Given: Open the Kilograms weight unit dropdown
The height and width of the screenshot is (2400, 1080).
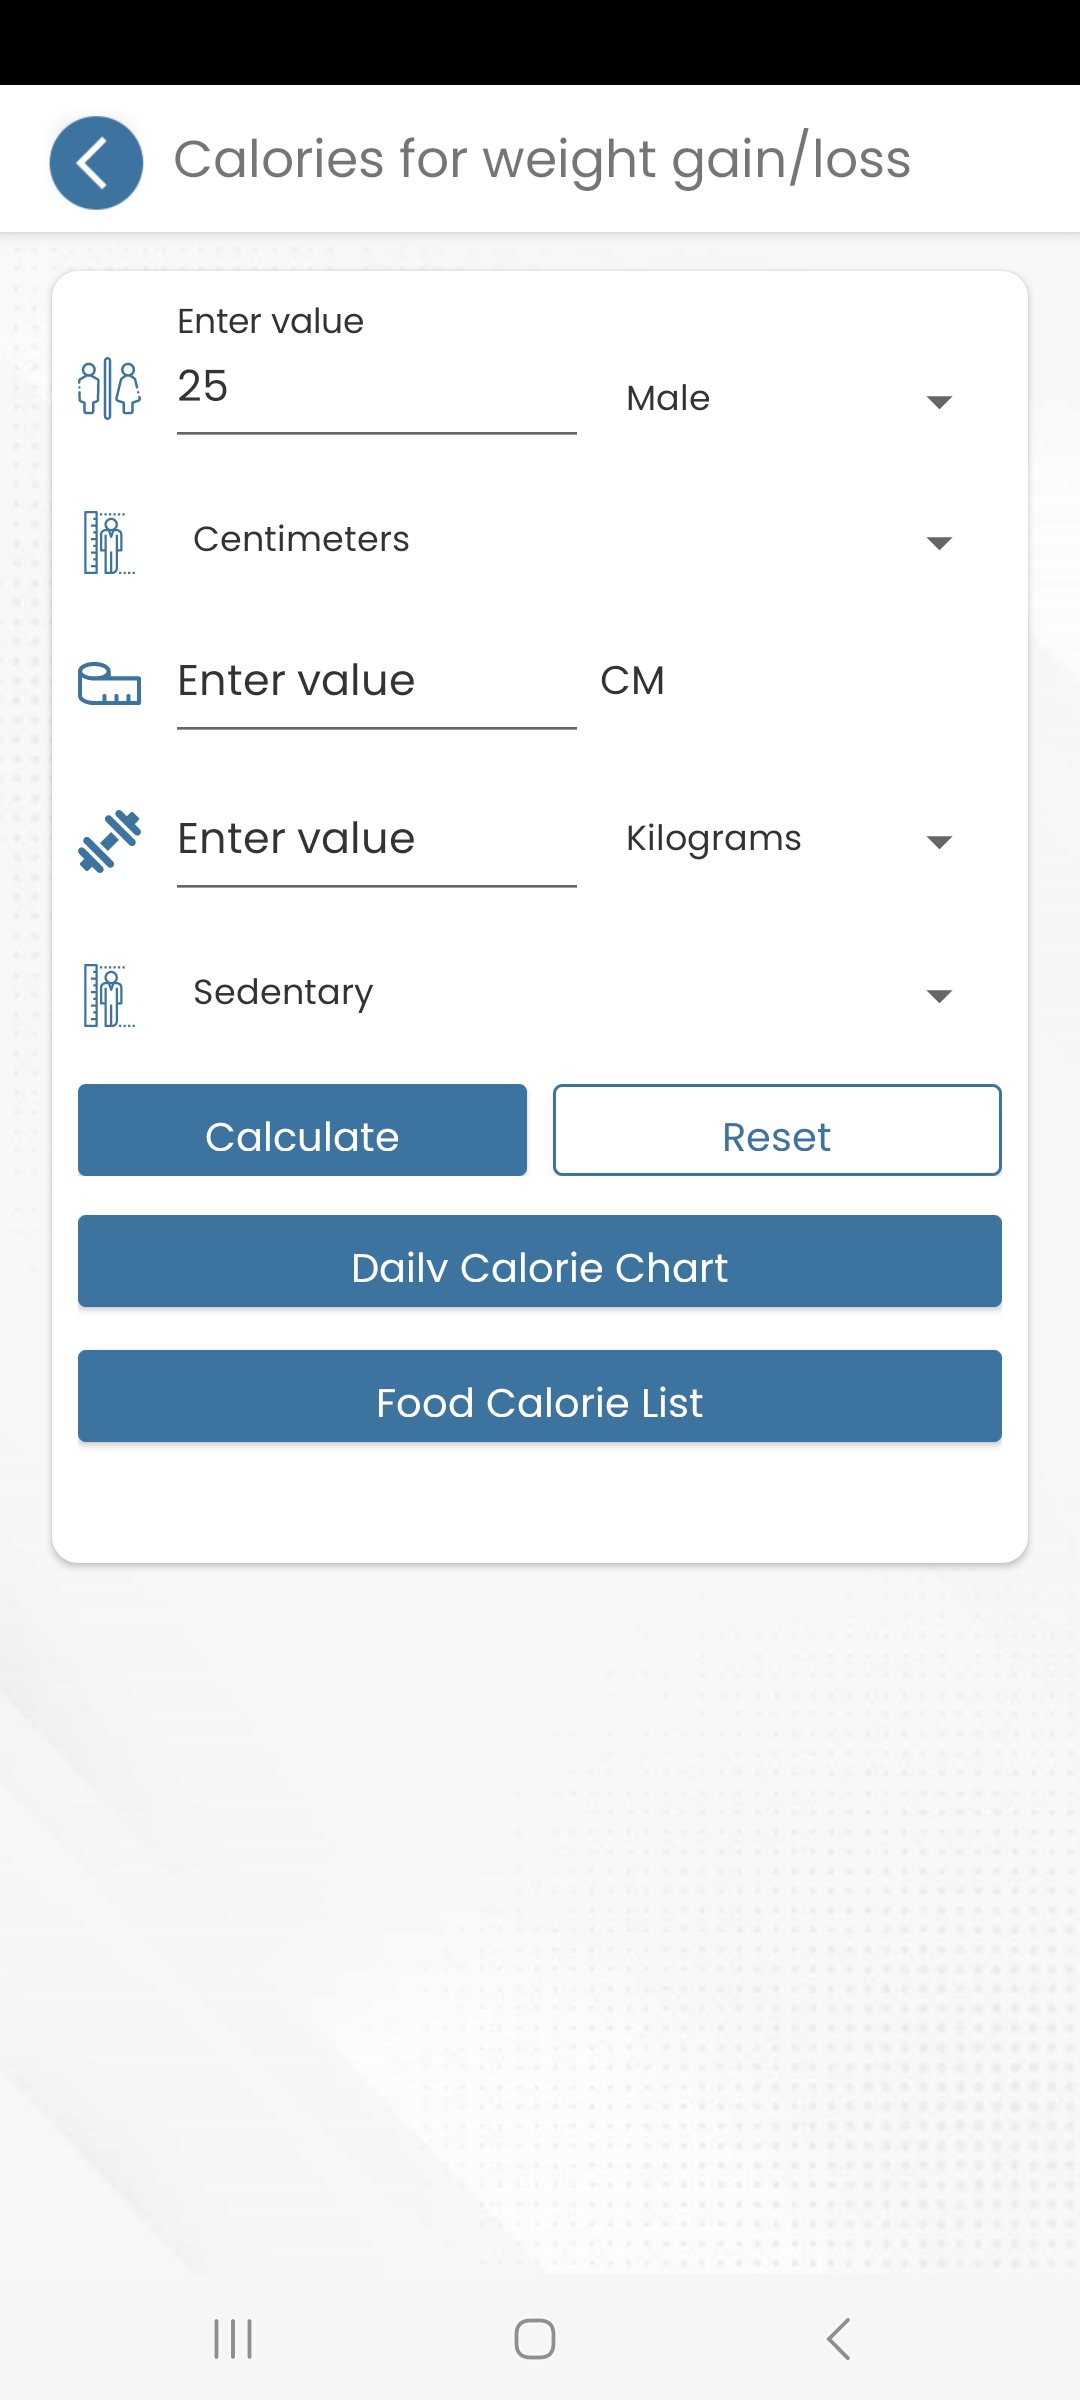Looking at the screenshot, I should 788,839.
